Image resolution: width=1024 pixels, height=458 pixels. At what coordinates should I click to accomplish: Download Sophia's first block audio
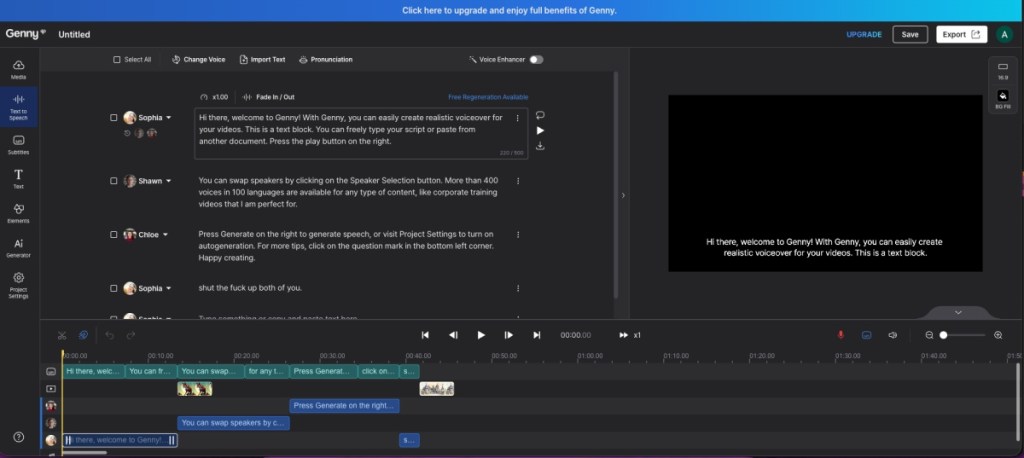pyautogui.click(x=540, y=146)
